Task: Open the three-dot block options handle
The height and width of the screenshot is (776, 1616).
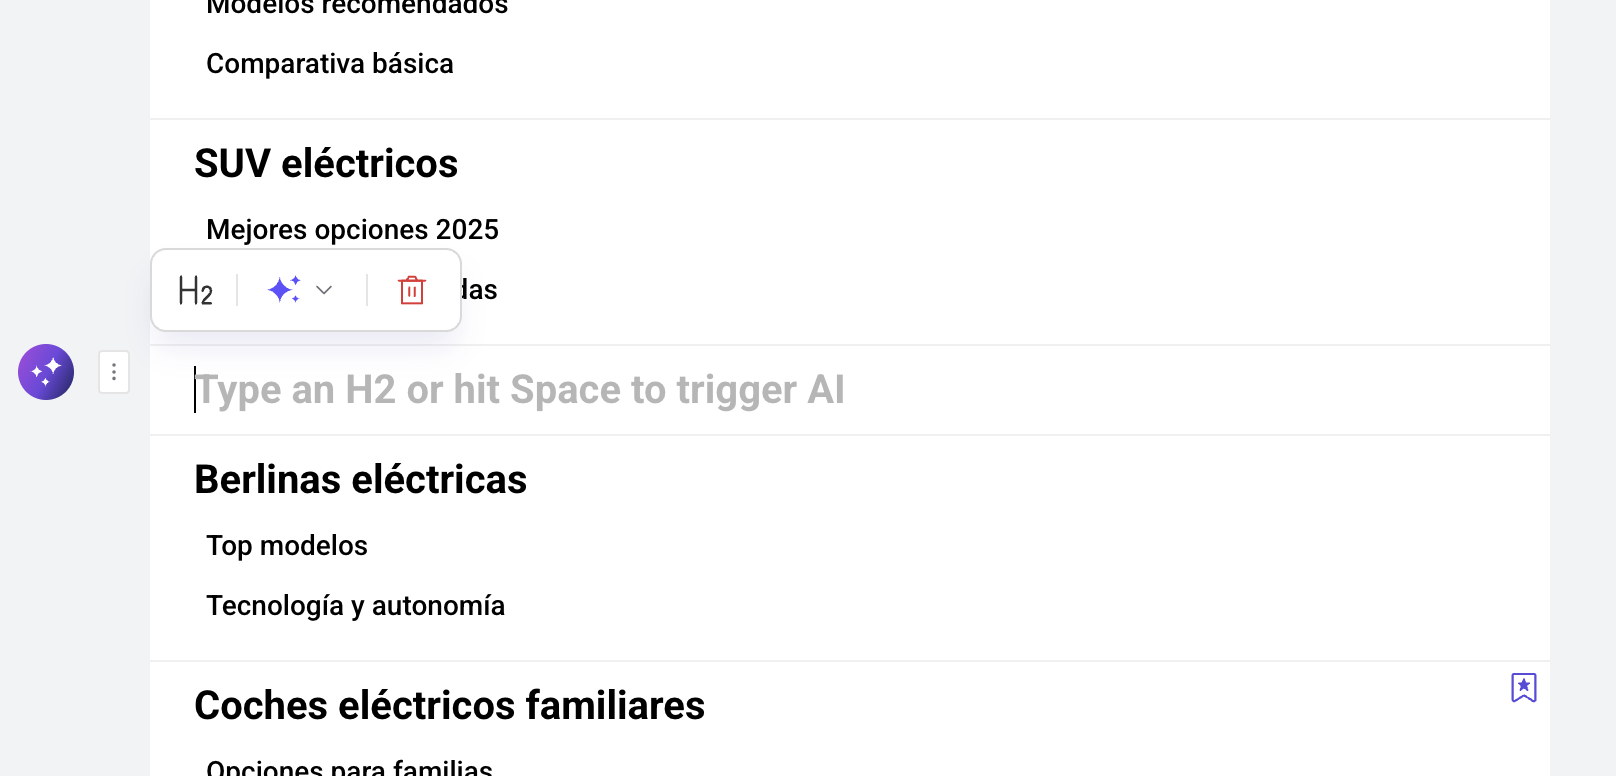Action: 114,372
